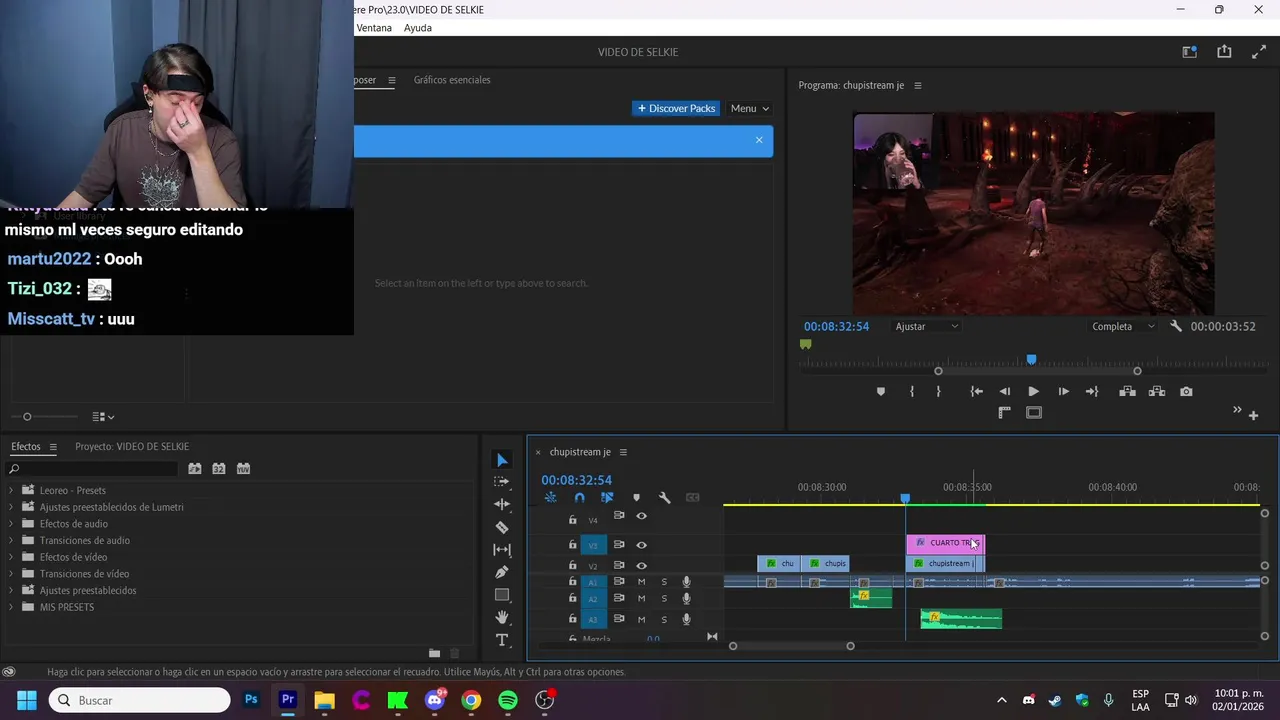
Task: Toggle sync lock on track V2
Action: 619,565
